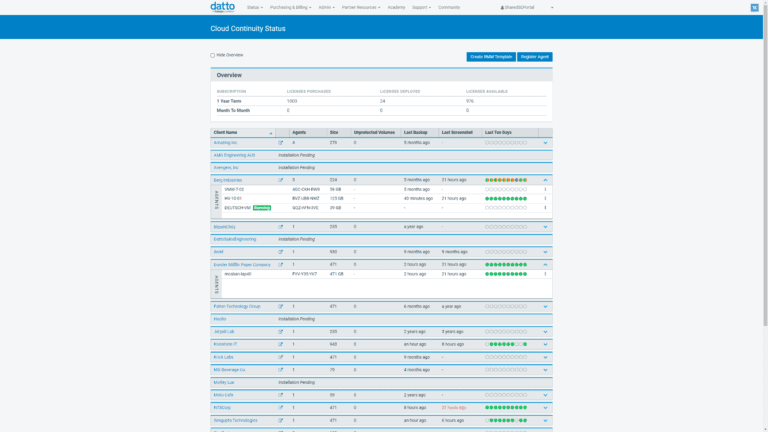Screen dimensions: 768x432
Task: Open options menu for VMW-7-02 agent
Action: (x=545, y=190)
